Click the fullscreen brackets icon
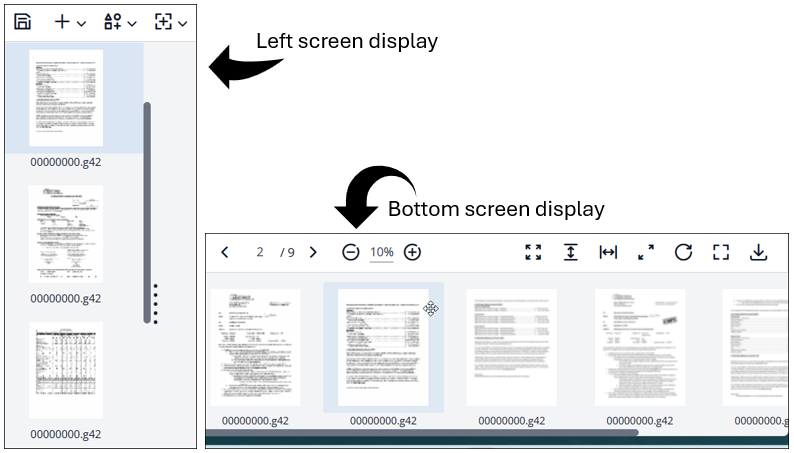Viewport: 794px width, 453px height. [x=721, y=252]
